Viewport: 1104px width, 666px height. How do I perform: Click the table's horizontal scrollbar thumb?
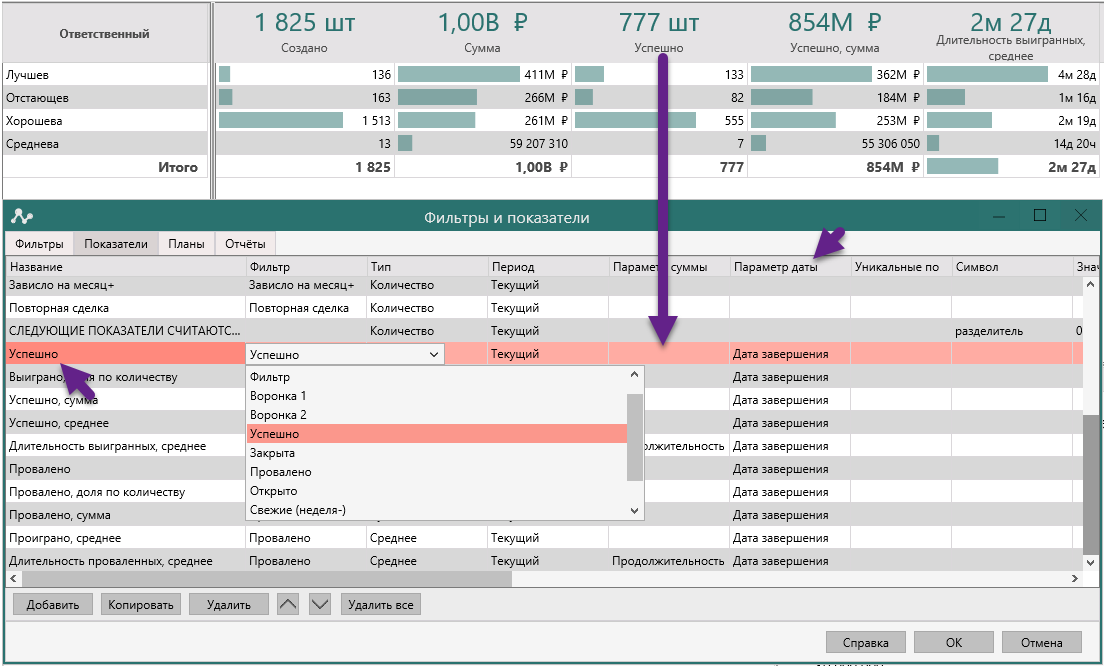(265, 579)
